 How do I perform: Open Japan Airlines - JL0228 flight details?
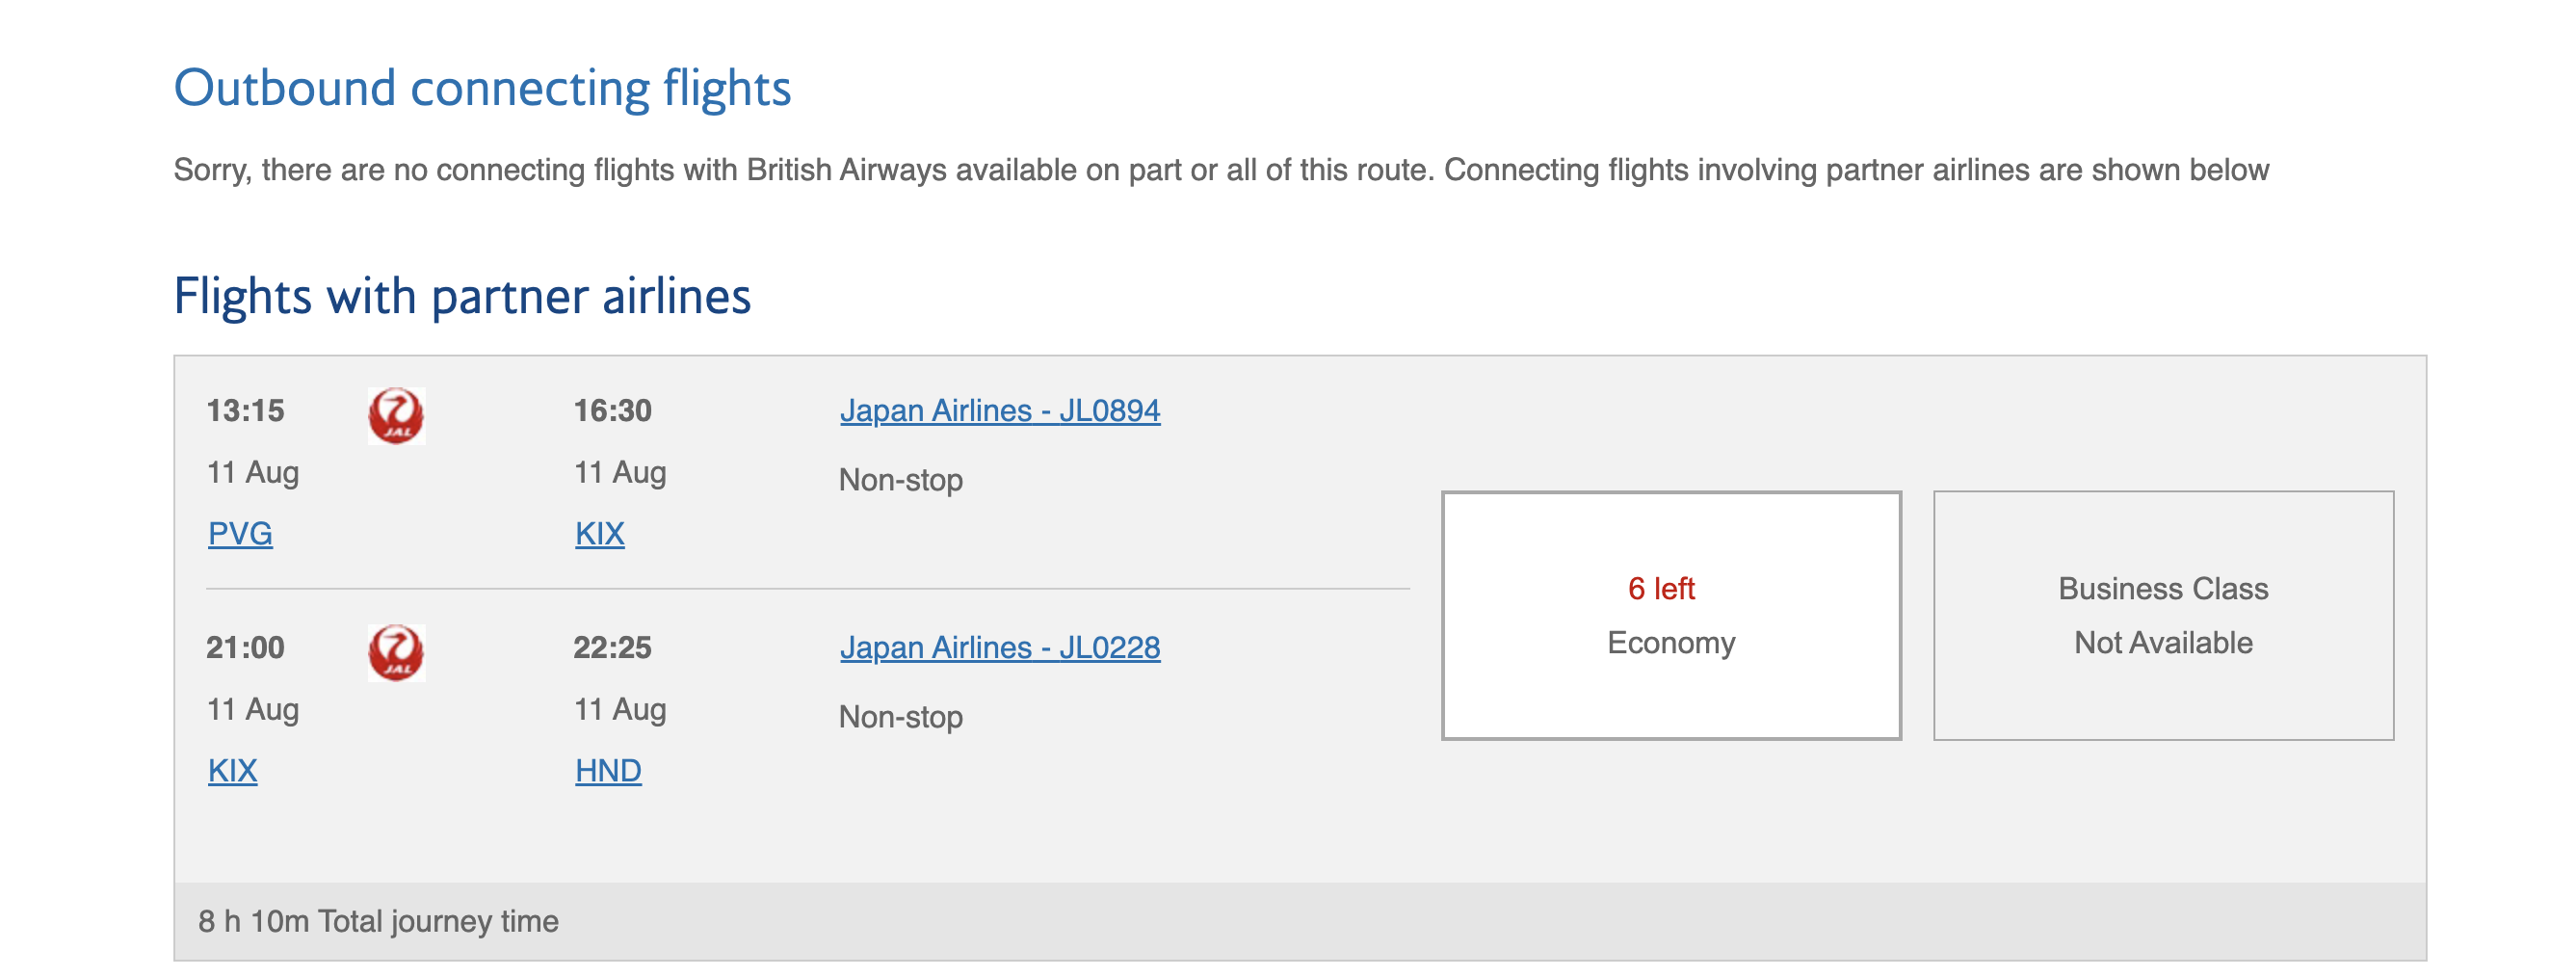coord(1000,648)
